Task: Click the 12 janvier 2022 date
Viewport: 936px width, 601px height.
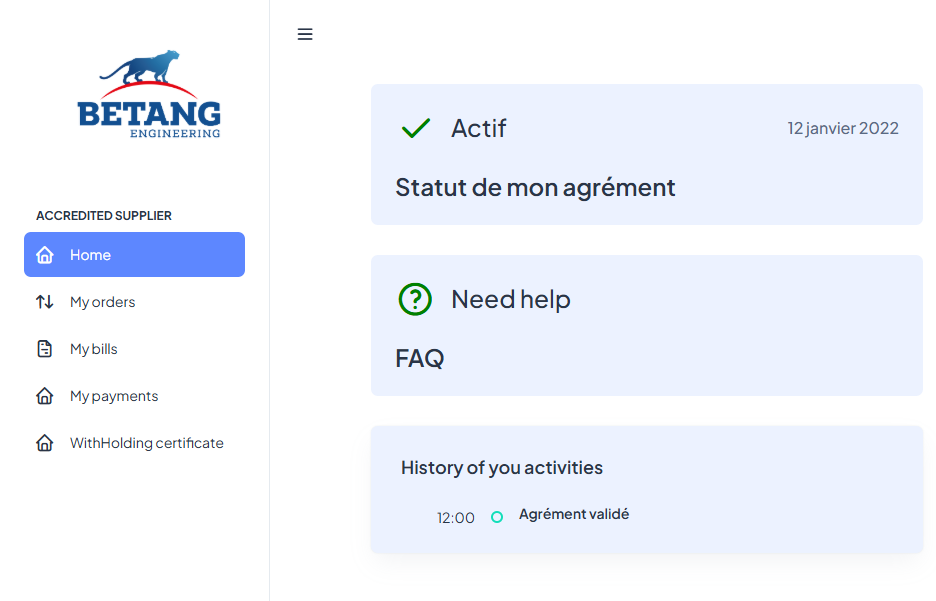Action: coord(842,128)
